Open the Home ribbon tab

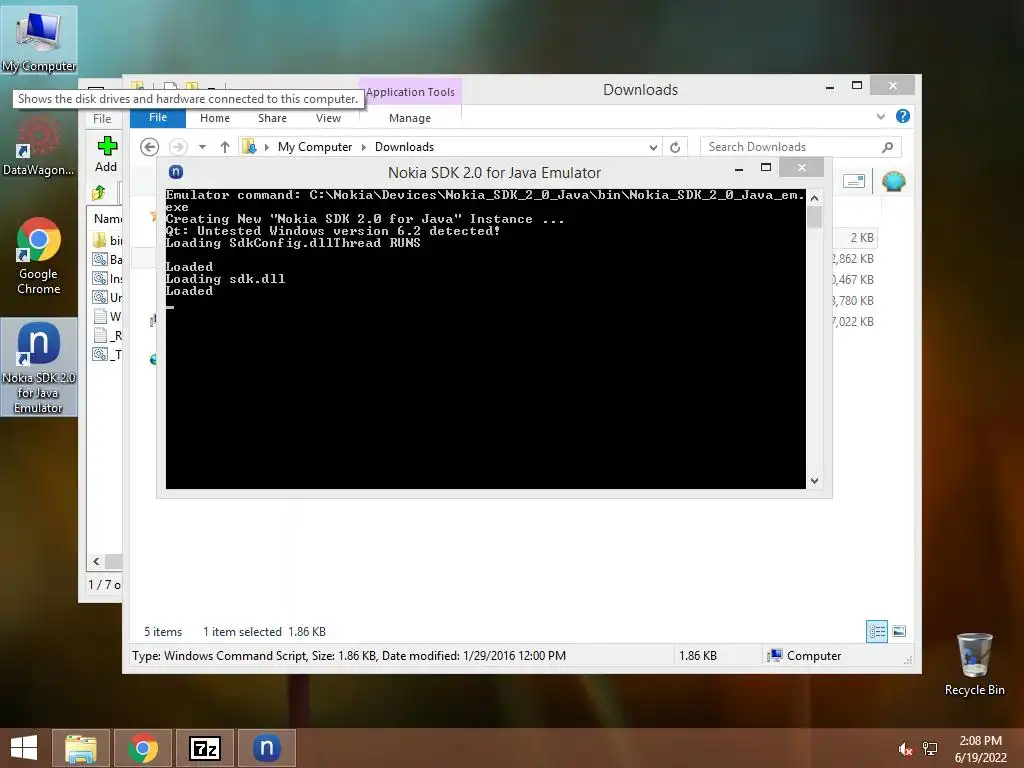click(215, 118)
